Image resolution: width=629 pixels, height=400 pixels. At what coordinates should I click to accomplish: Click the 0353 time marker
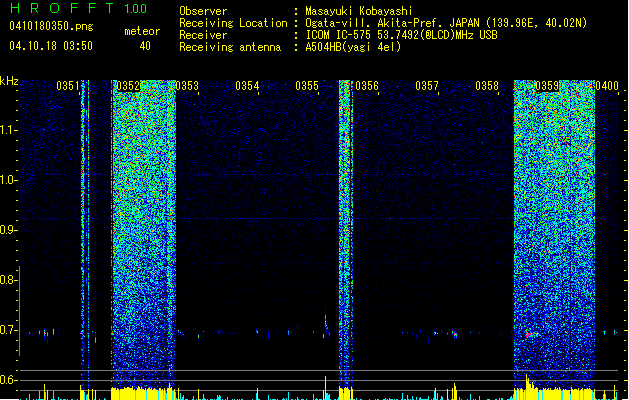coord(187,86)
